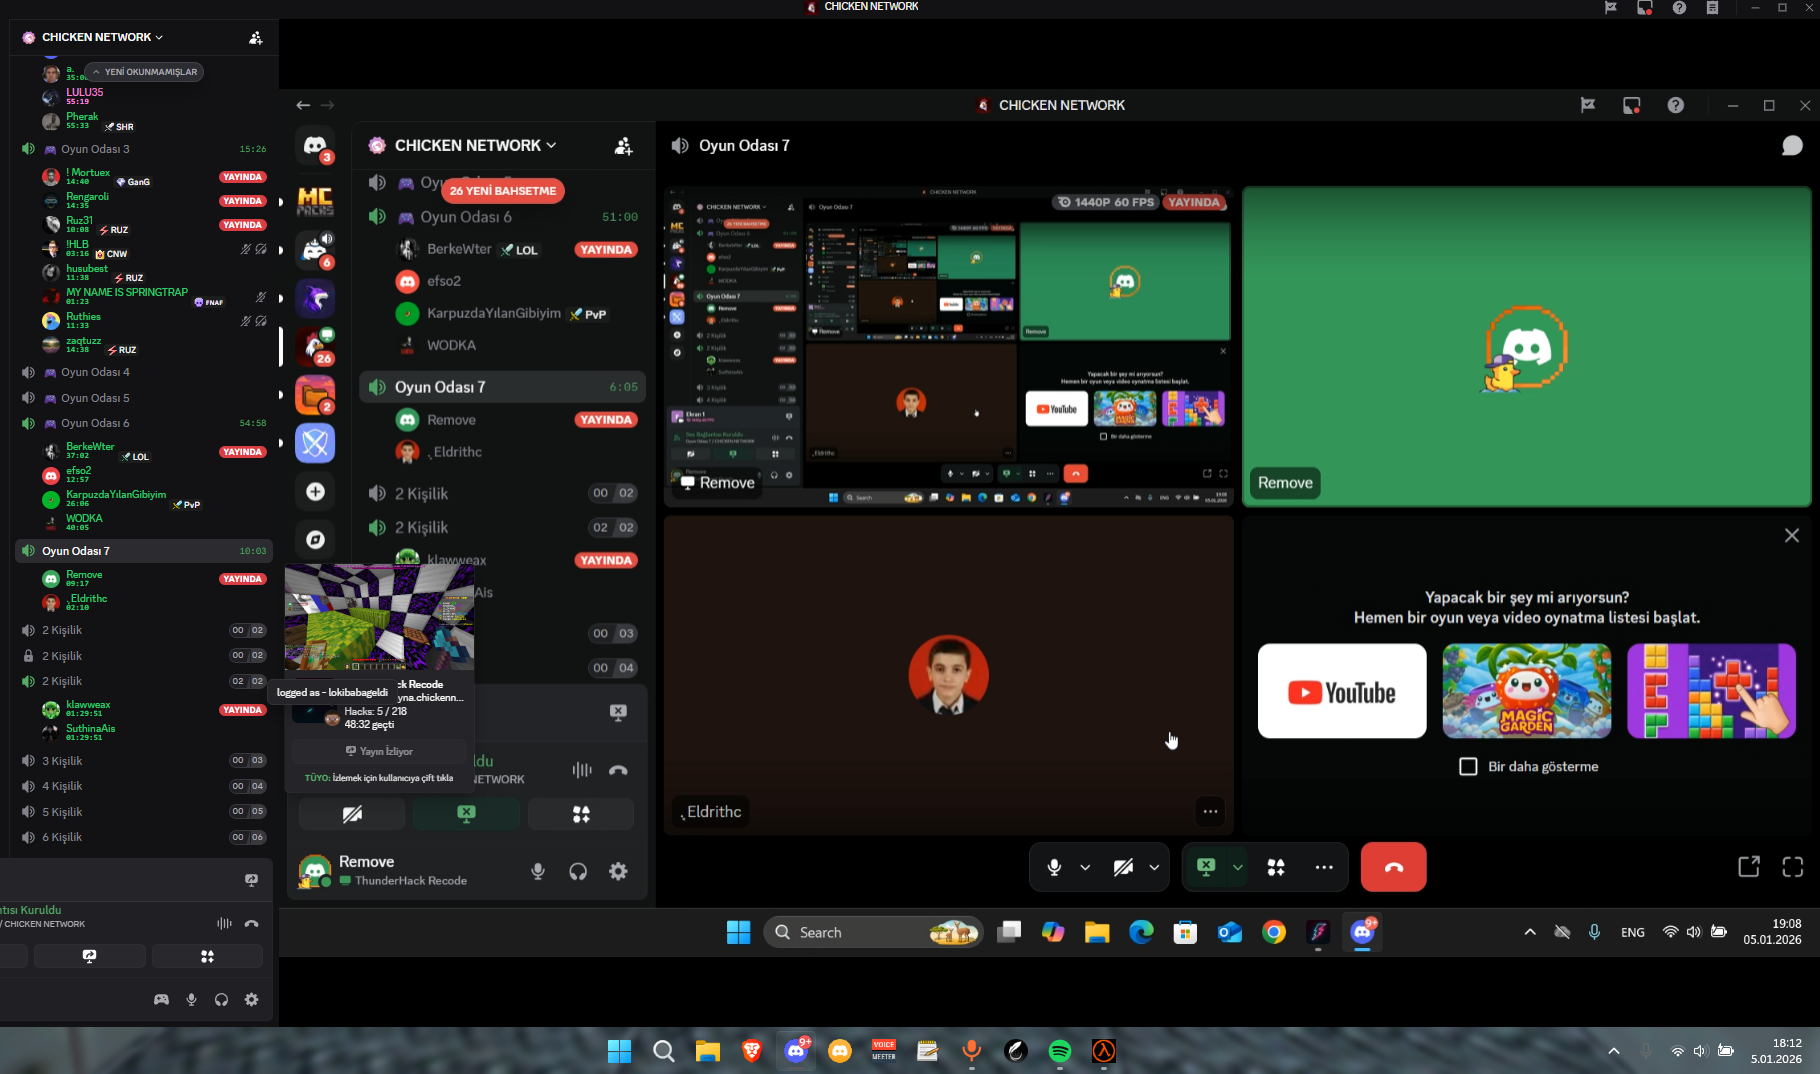Join Oyun Odası 5 voice channel
The width and height of the screenshot is (1820, 1074).
[144, 398]
